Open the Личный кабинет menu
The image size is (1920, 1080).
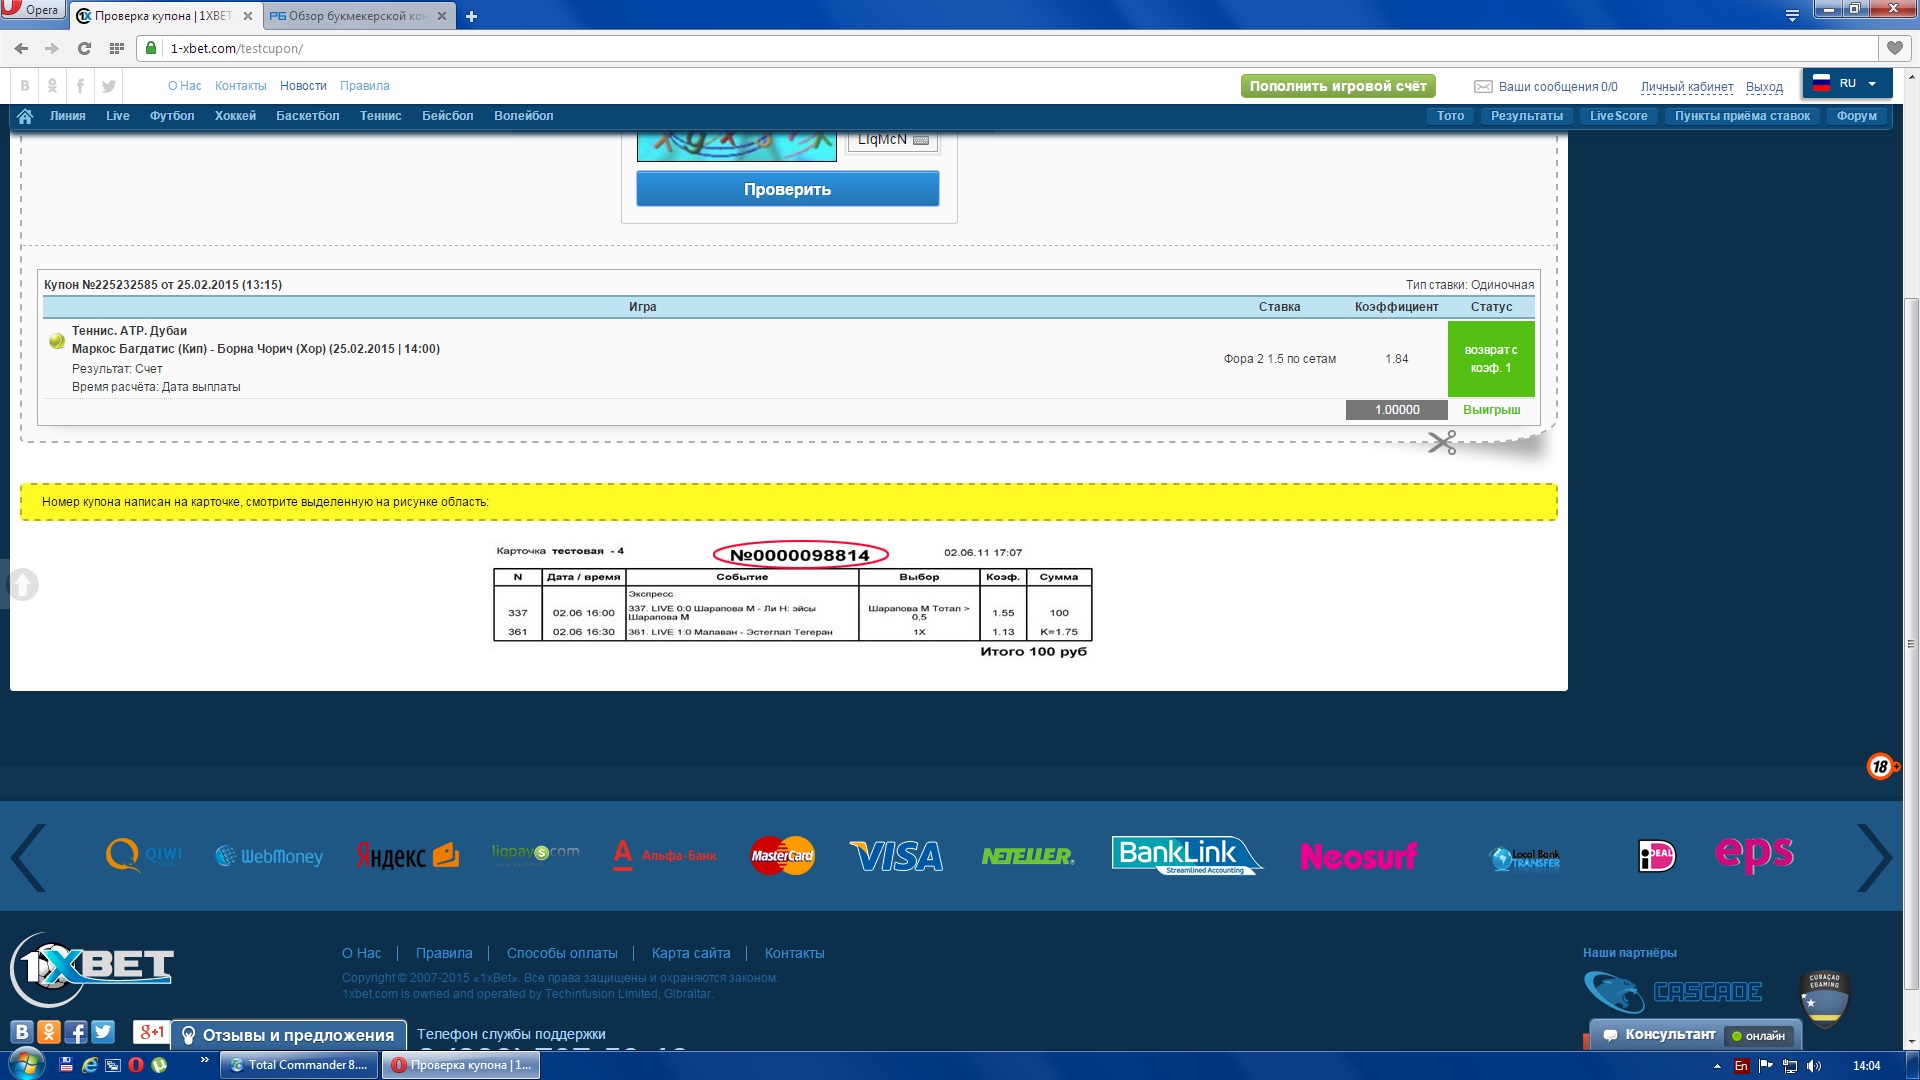click(1689, 84)
